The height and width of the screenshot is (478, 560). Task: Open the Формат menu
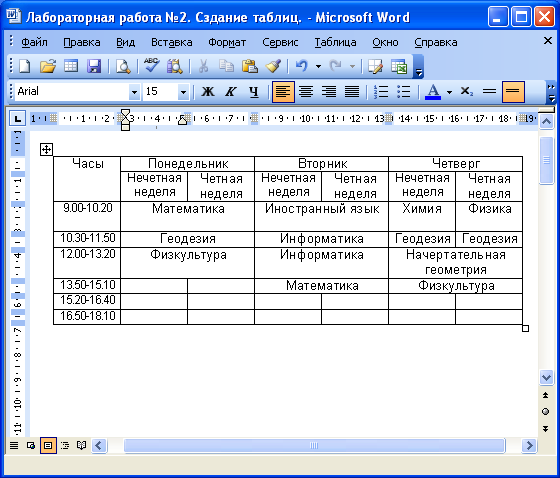(x=227, y=42)
